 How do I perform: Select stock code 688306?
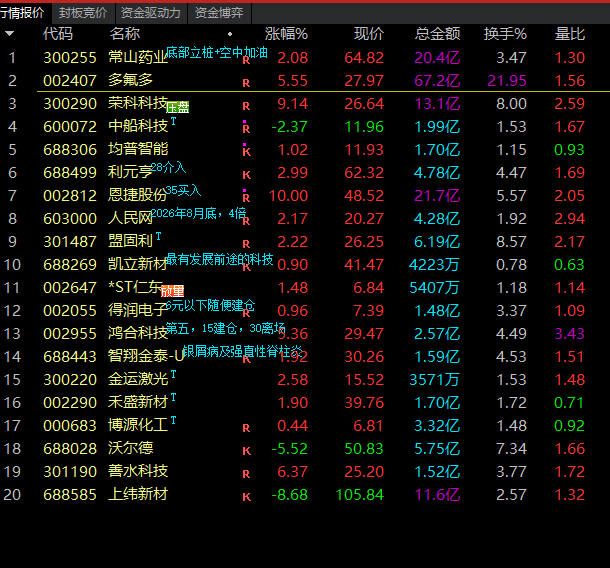point(70,149)
